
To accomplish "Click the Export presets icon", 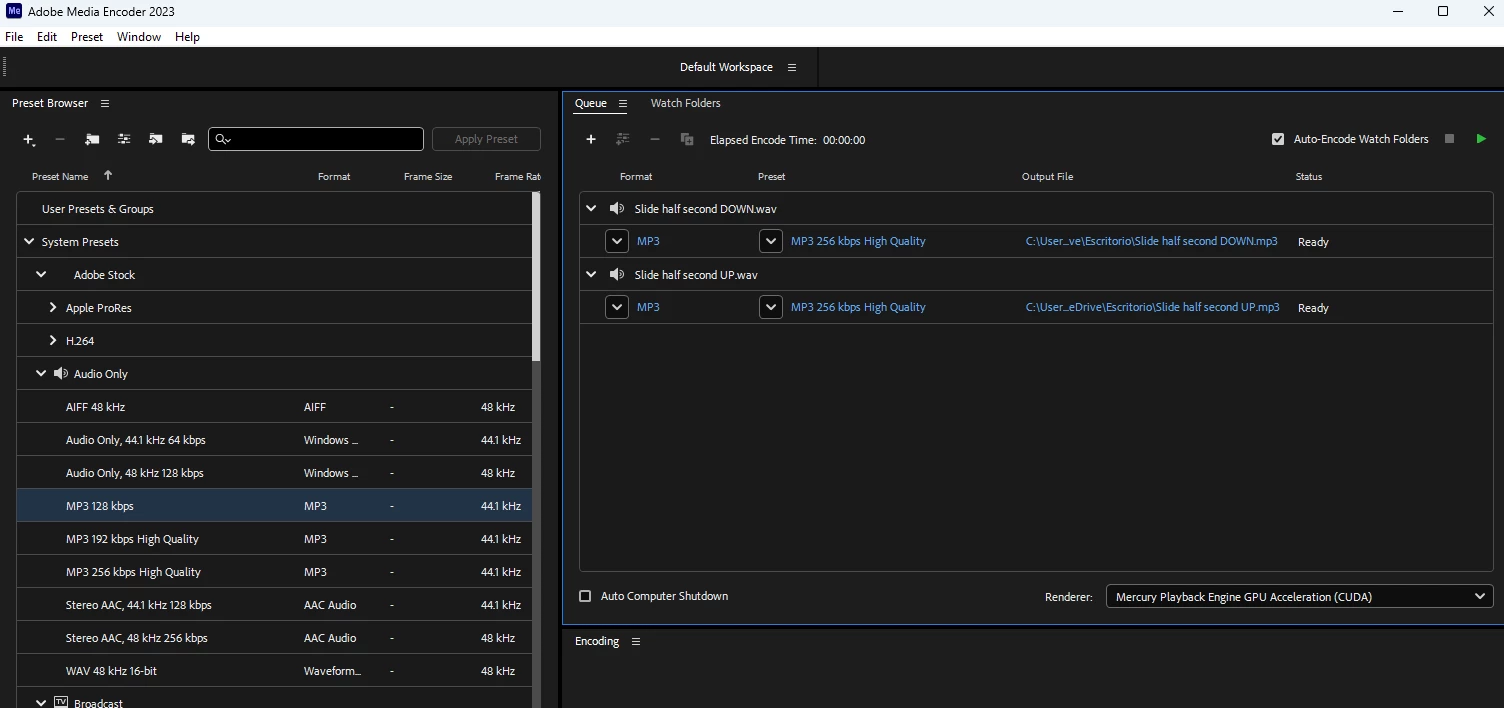I will coord(188,140).
